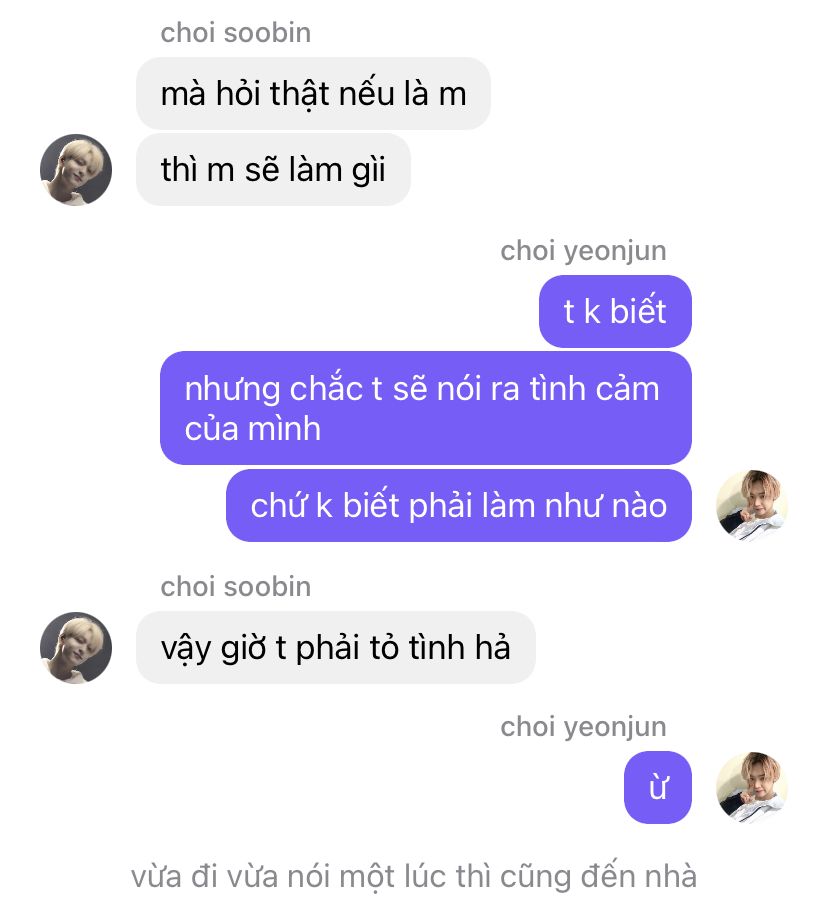Tap the bubble "nhưng chắc t sẽ nói ra tình cảm của mình"
Viewport: 828px width, 917px height.
point(426,408)
